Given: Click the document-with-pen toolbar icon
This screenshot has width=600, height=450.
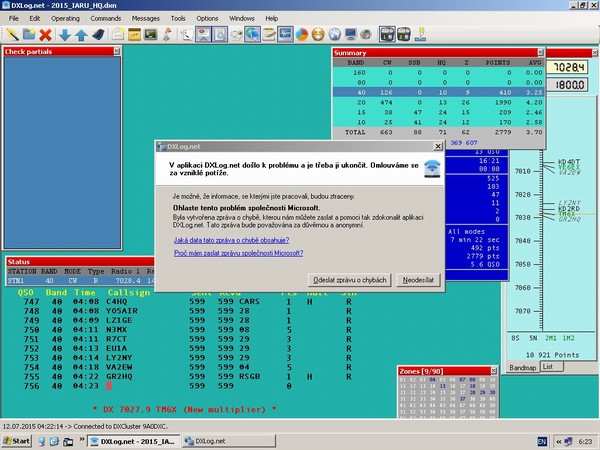Looking at the screenshot, I should [187, 34].
